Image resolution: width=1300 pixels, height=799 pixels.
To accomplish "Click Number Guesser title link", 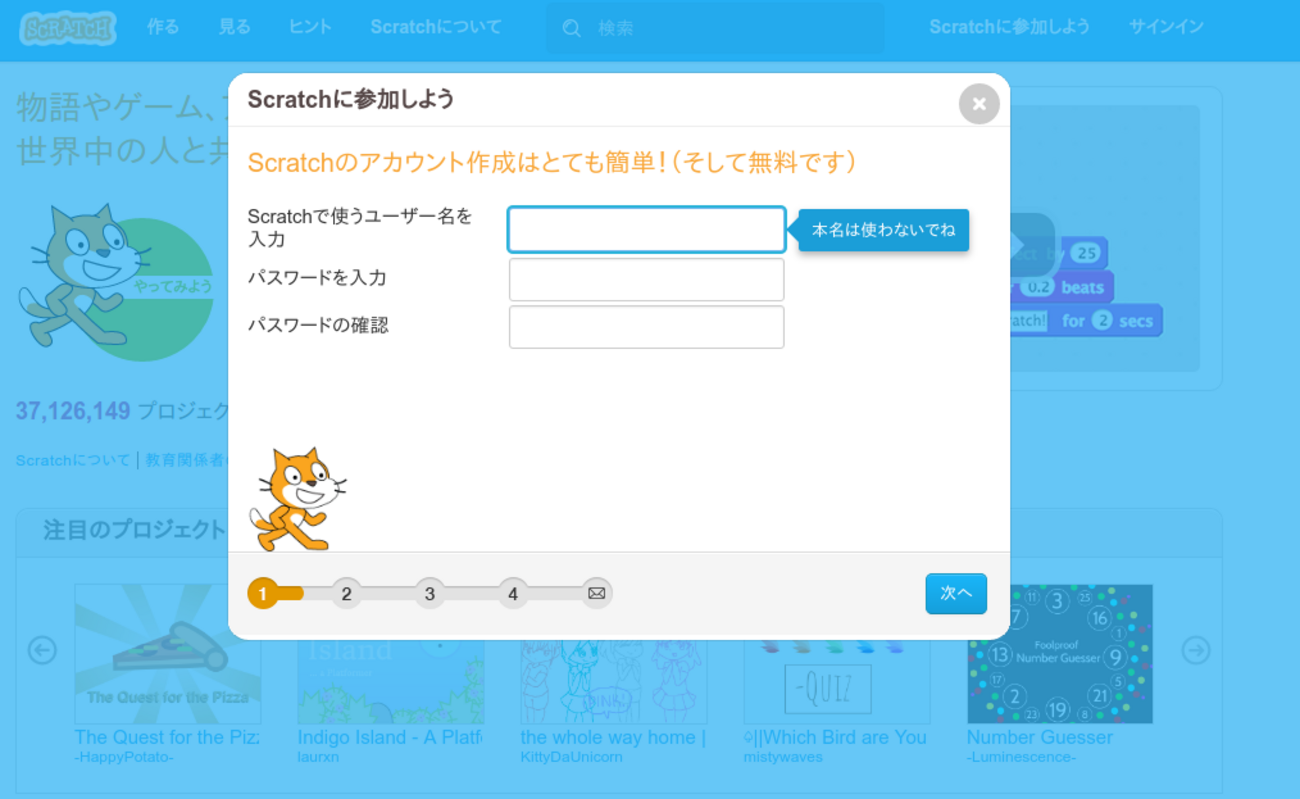I will [1040, 737].
